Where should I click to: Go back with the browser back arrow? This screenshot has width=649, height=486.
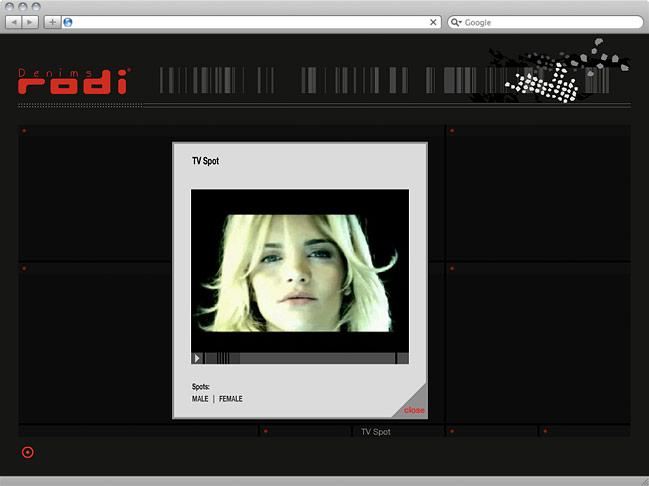pyautogui.click(x=15, y=22)
